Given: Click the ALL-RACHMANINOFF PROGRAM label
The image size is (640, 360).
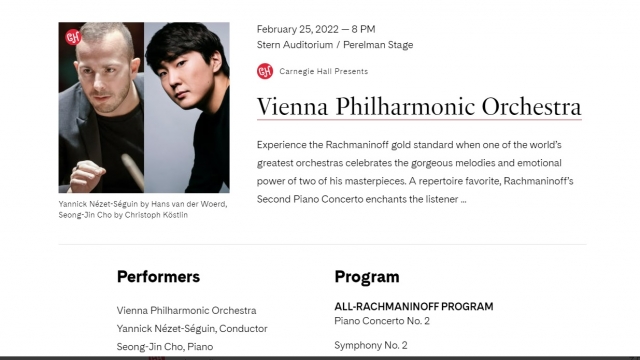Looking at the screenshot, I should click(414, 307).
